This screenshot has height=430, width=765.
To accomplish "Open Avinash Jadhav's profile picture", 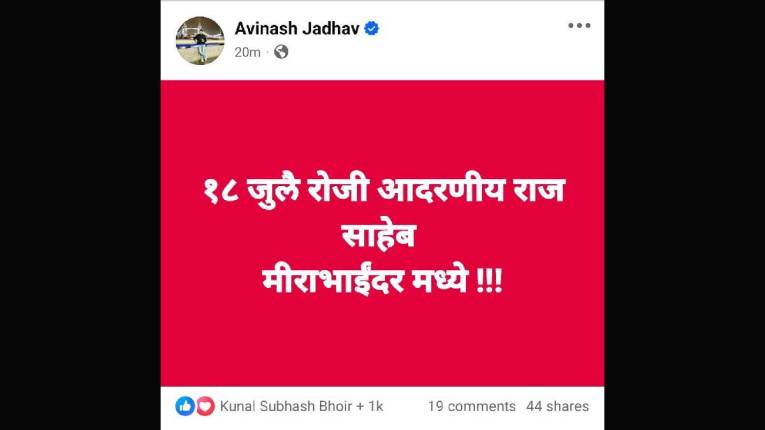I will 200,40.
